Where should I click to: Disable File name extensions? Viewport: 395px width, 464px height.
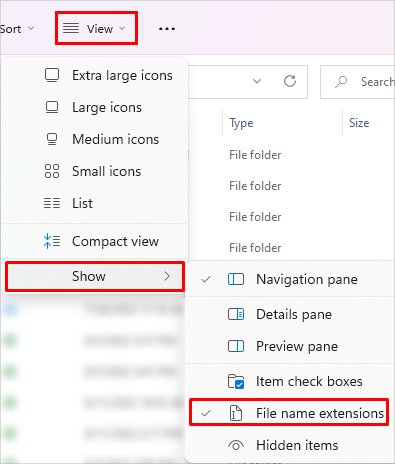click(x=289, y=413)
